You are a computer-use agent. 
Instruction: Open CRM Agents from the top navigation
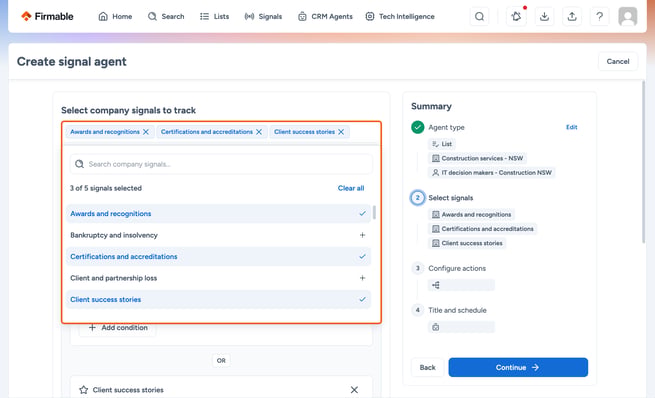pyautogui.click(x=325, y=16)
